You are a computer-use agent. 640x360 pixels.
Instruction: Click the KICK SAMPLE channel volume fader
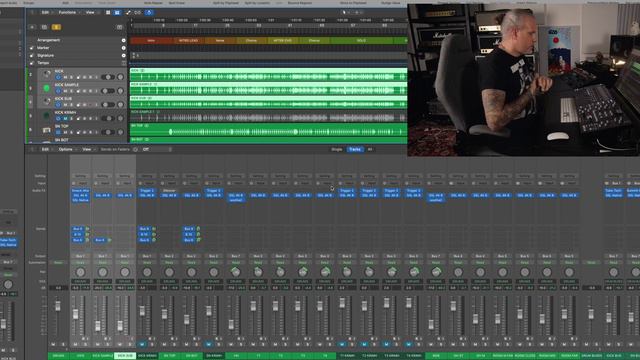point(98,325)
